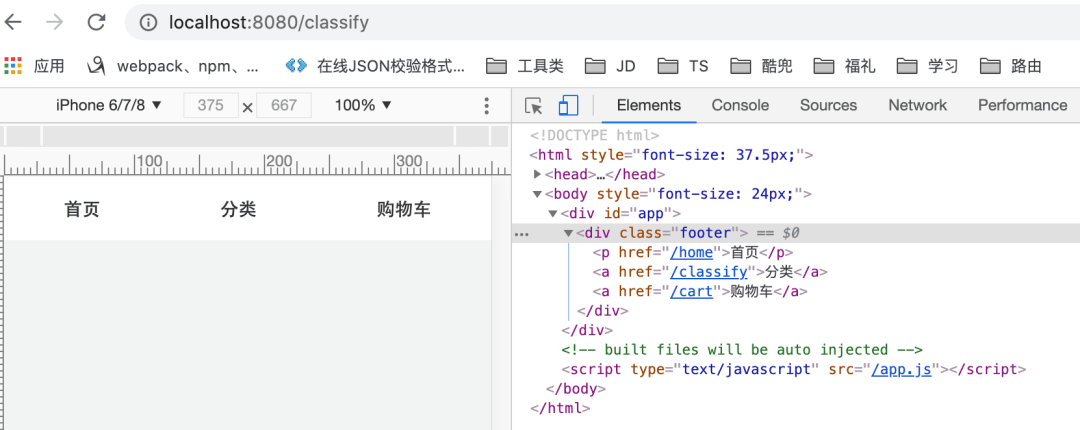Collapse the div class="footer" node
The image size is (1080, 430).
click(x=568, y=233)
